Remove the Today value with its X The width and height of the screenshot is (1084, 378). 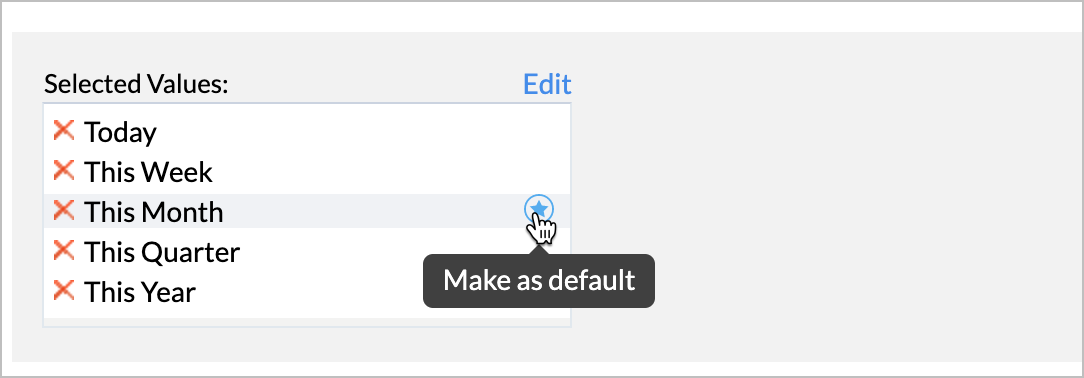point(64,129)
